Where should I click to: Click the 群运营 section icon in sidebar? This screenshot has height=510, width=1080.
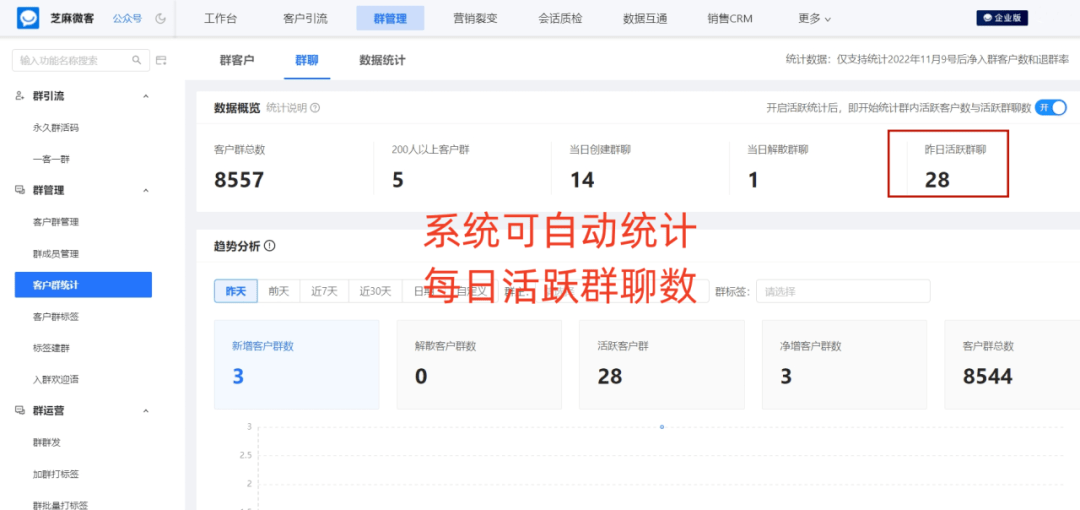tap(20, 410)
